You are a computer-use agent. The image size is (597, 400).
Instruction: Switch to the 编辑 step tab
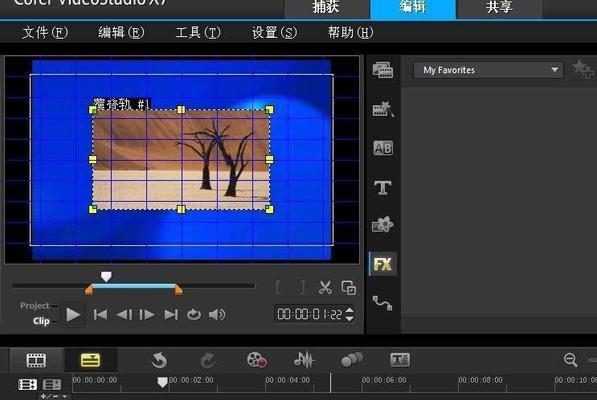[413, 8]
